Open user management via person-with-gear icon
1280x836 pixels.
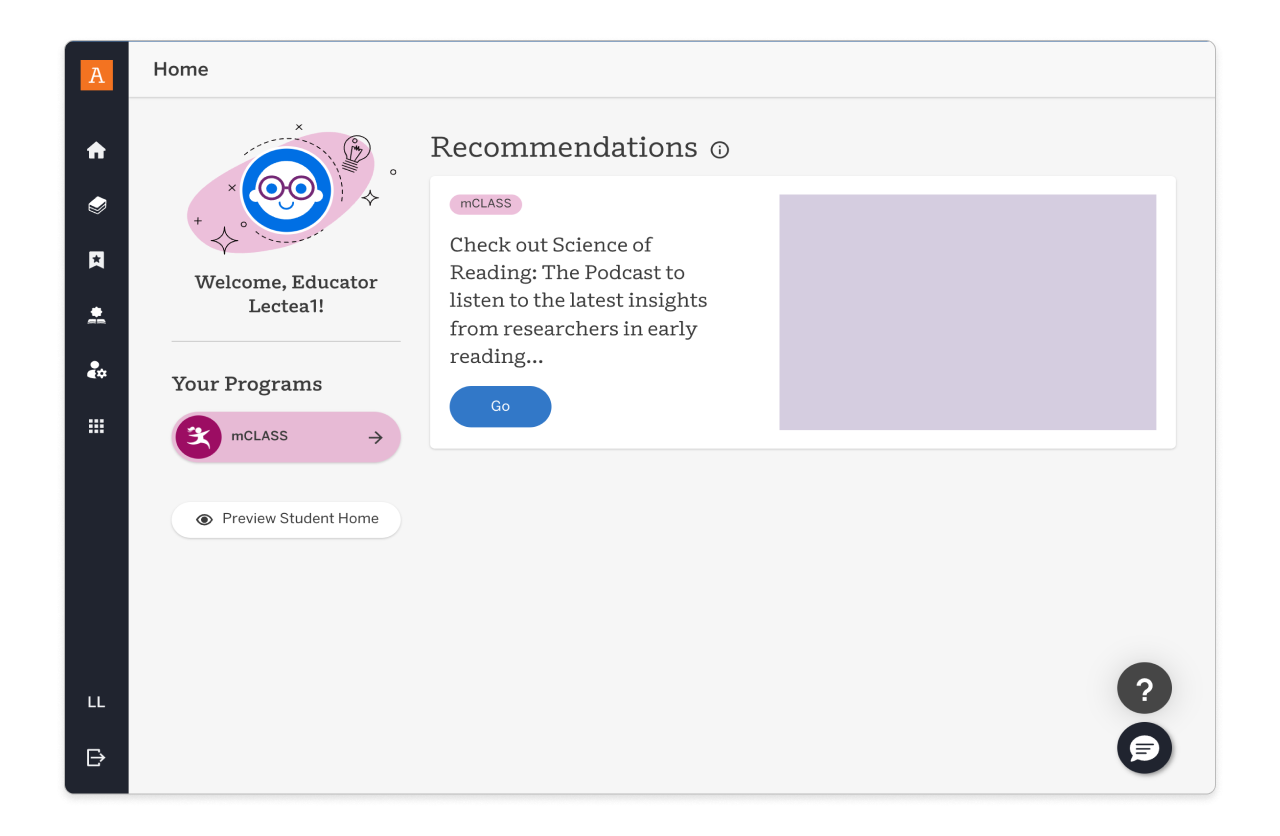[x=96, y=370]
